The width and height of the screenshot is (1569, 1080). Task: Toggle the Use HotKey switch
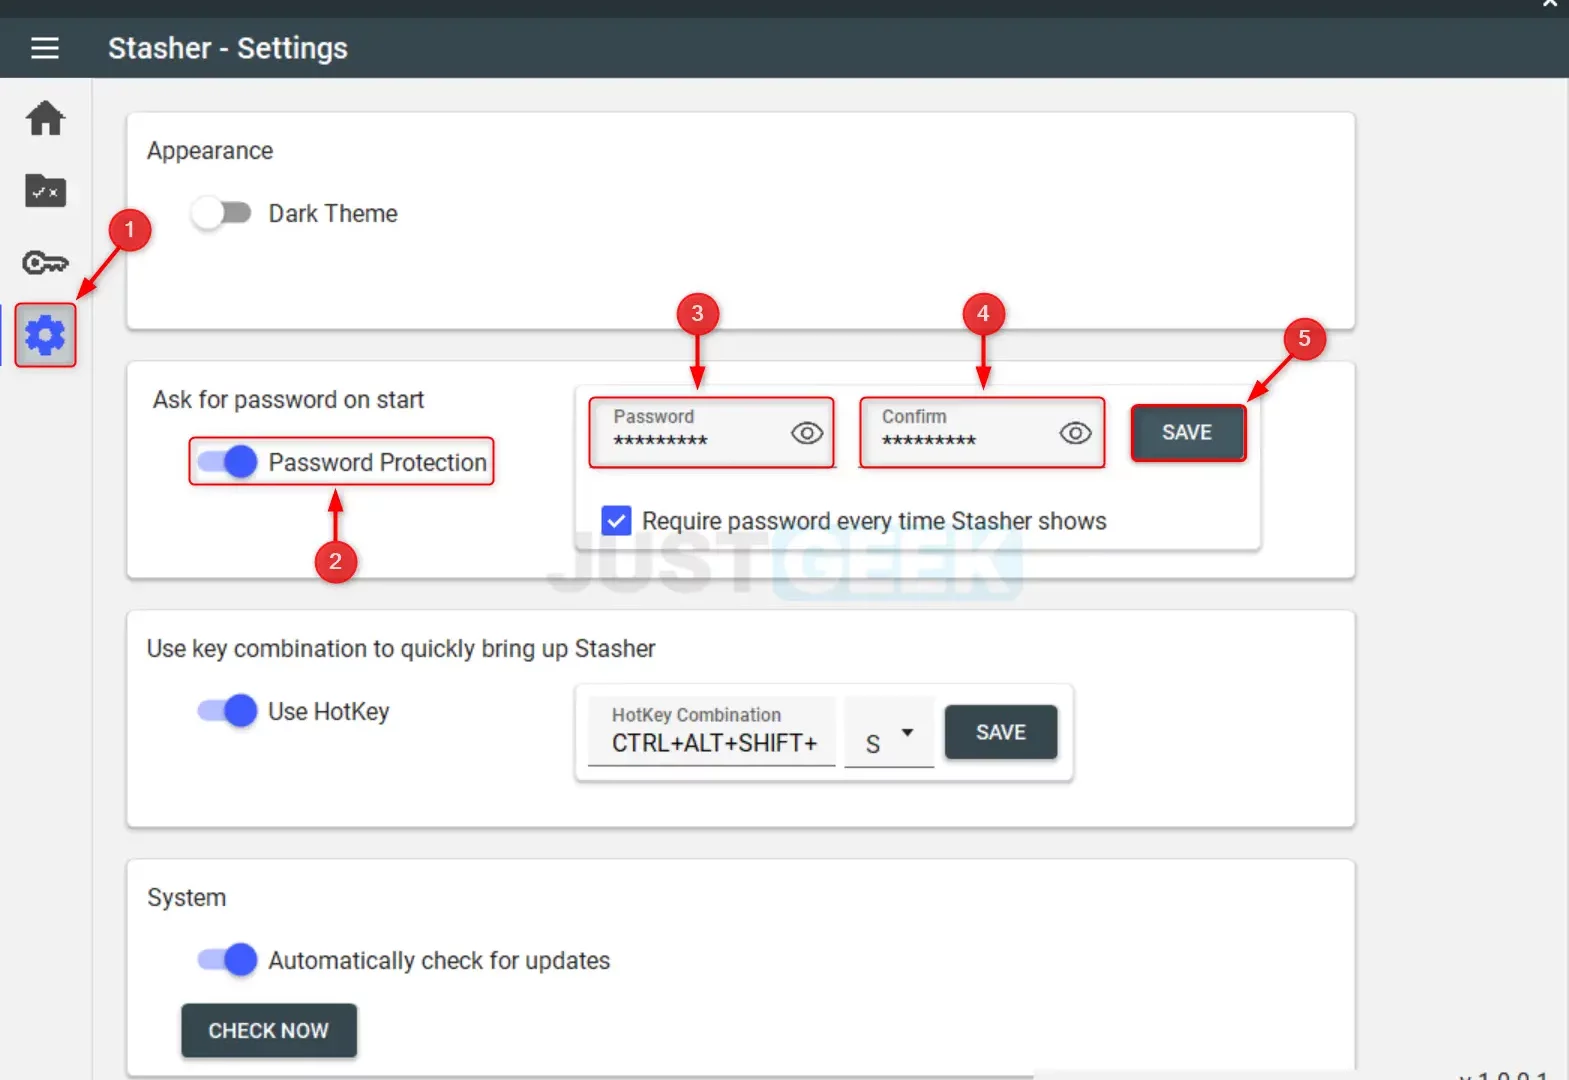[x=228, y=711]
